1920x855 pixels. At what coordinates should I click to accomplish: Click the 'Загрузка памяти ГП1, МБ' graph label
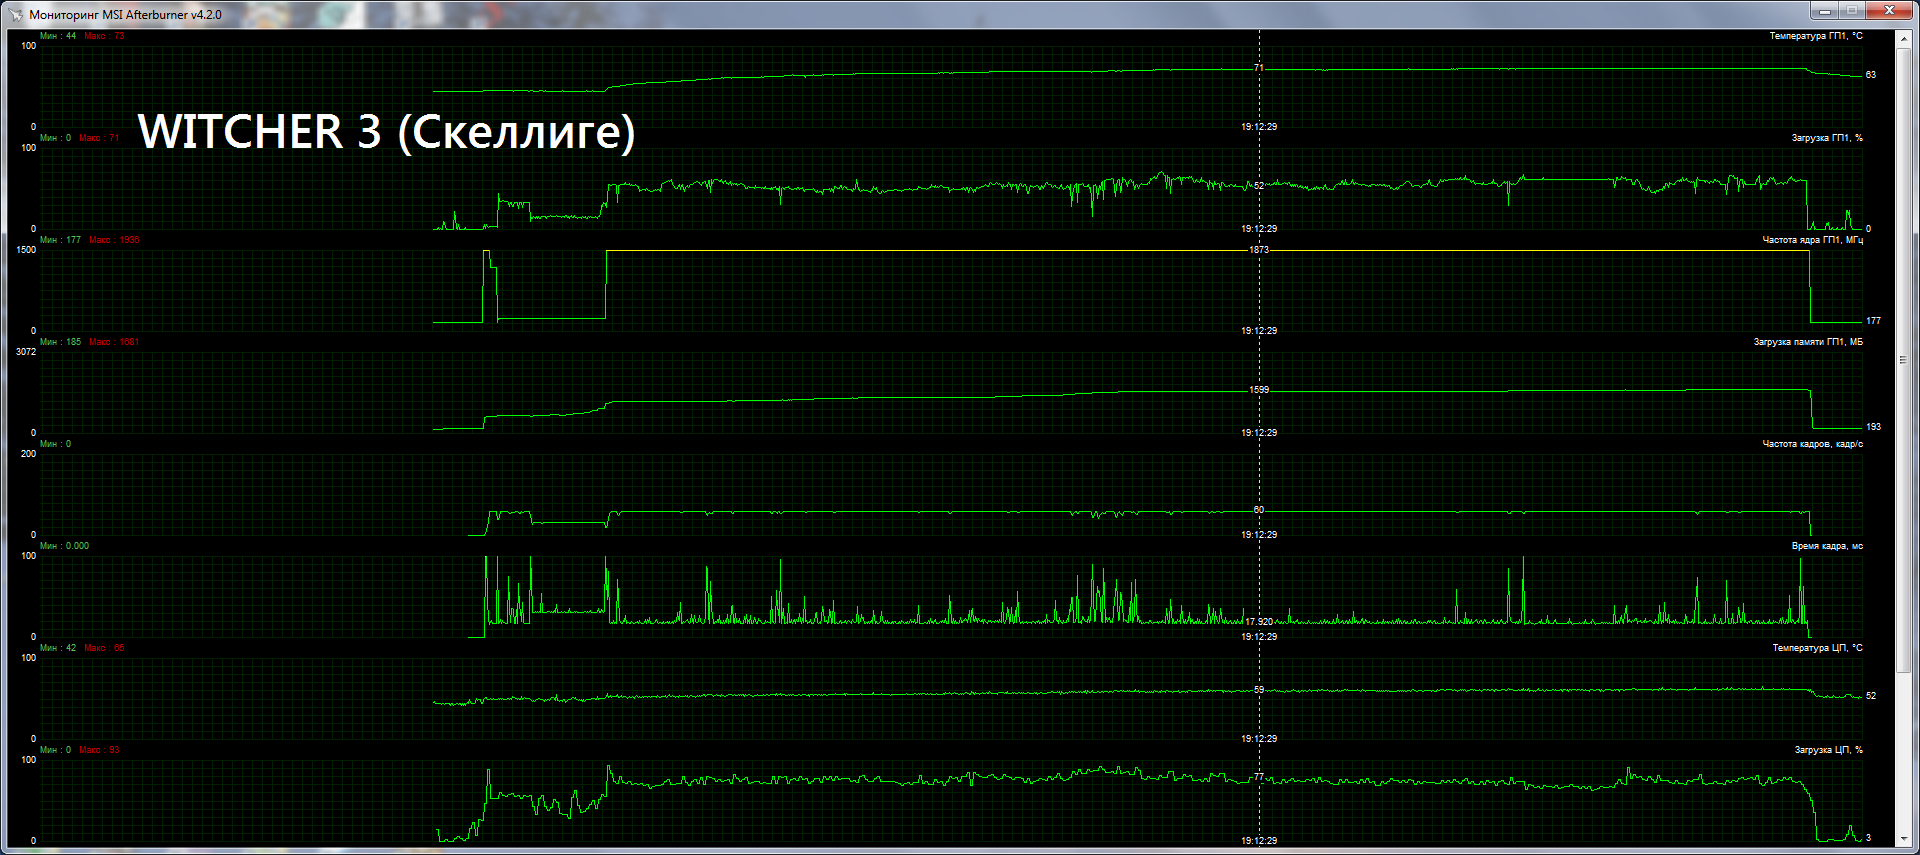[1808, 342]
